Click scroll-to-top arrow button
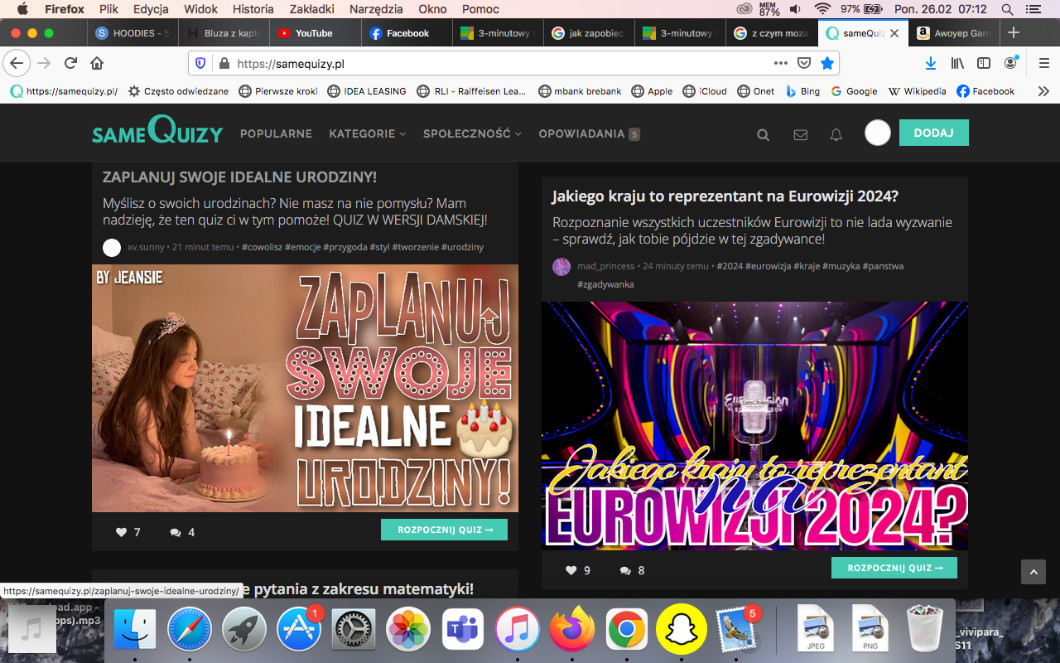This screenshot has width=1060, height=663. pos(1033,571)
